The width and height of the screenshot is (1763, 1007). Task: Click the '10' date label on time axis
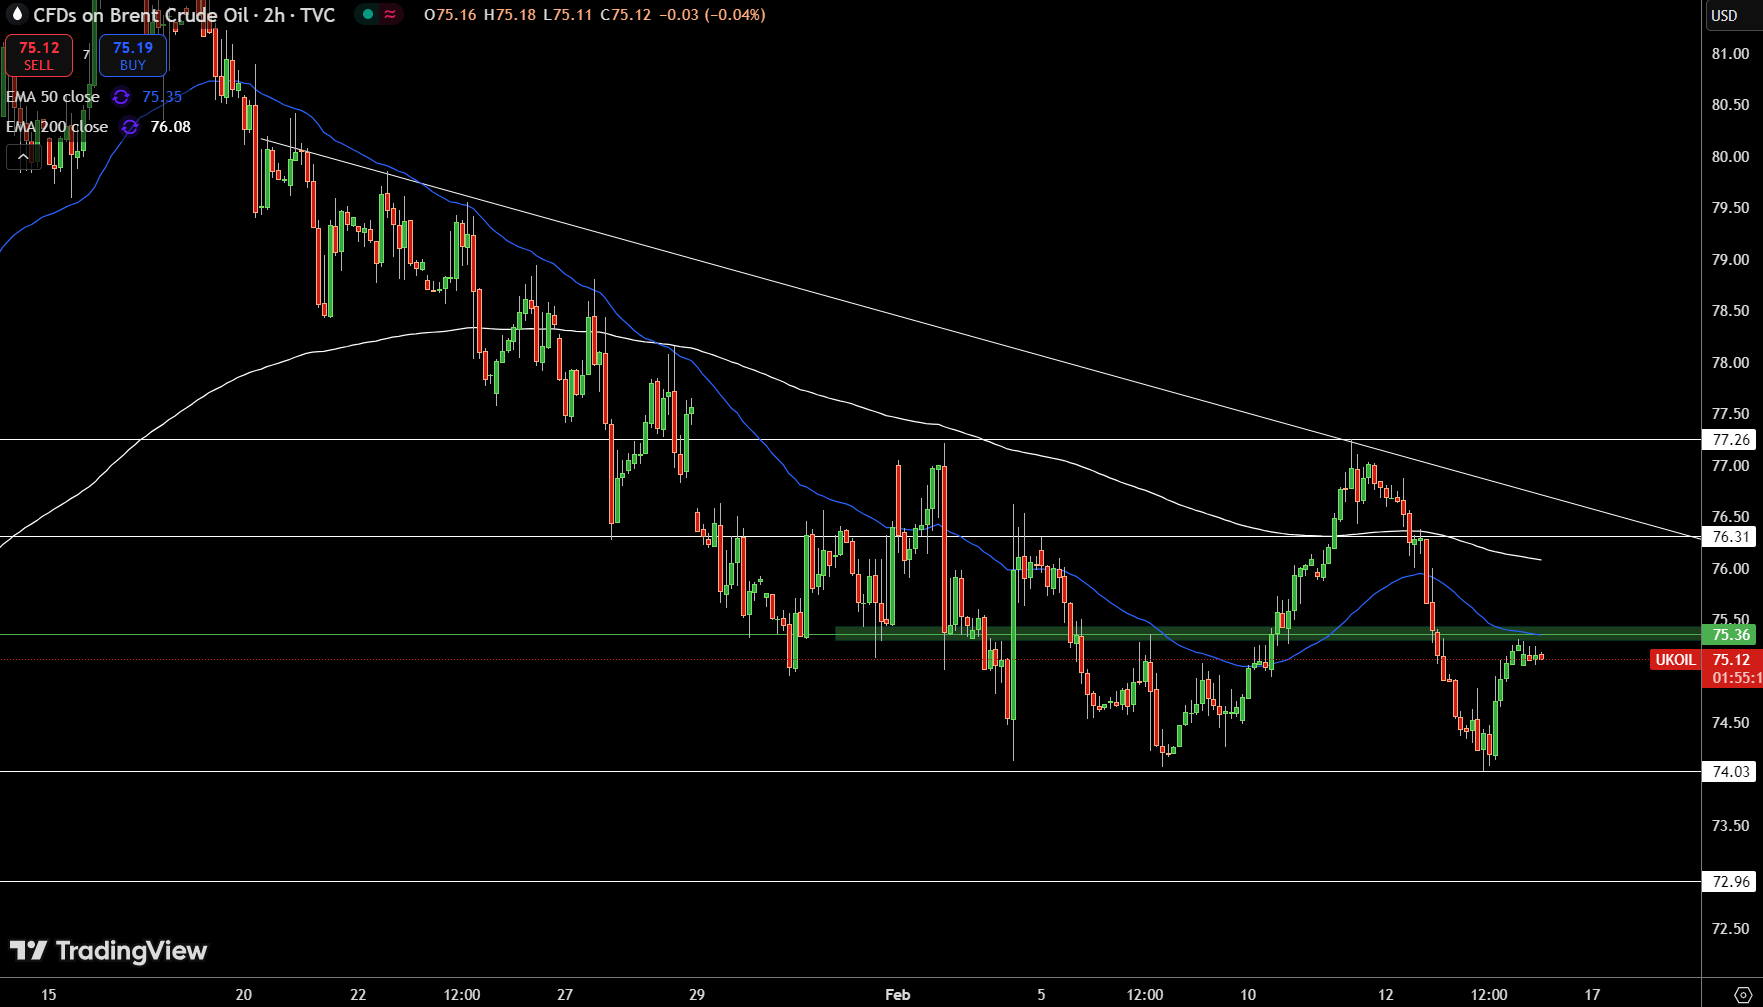click(1248, 995)
